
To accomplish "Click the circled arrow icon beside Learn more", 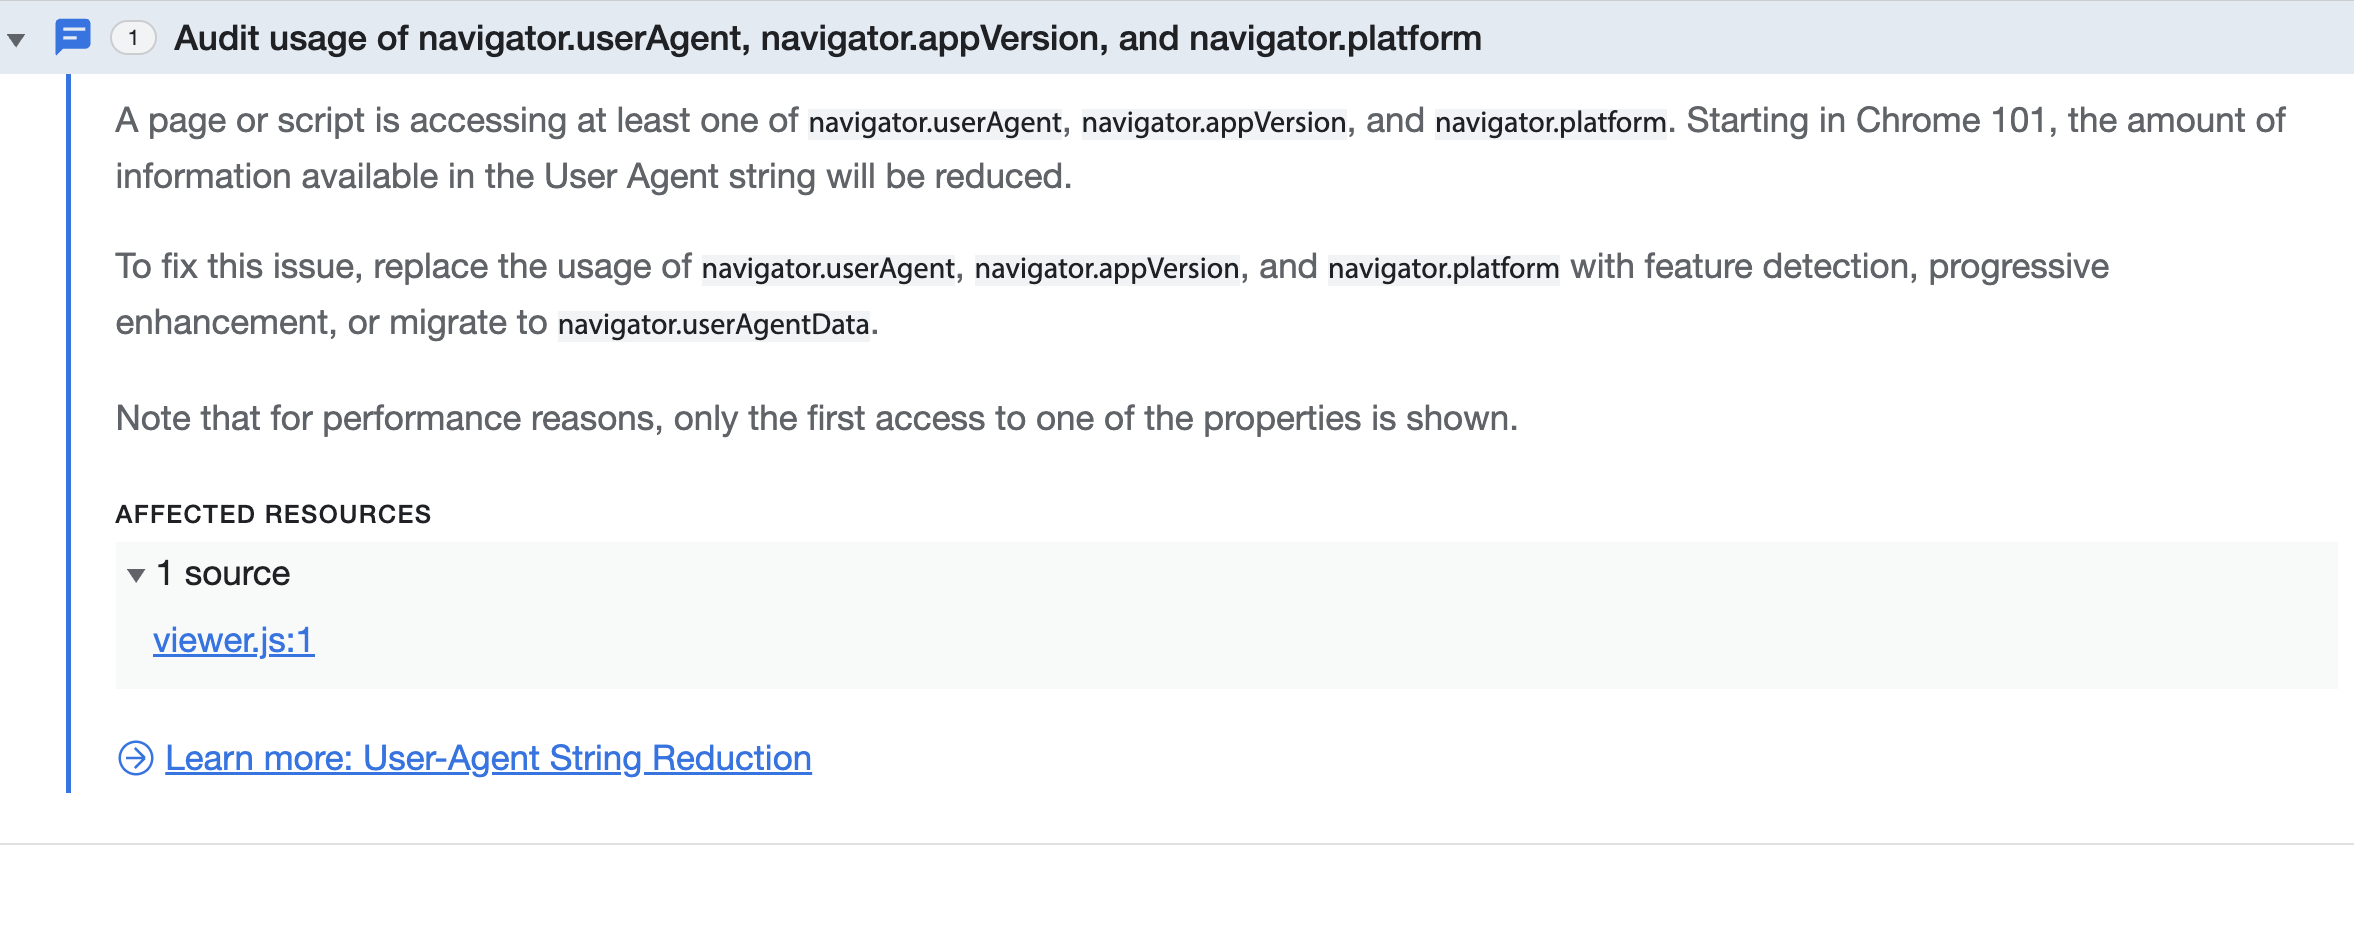I will pyautogui.click(x=136, y=758).
